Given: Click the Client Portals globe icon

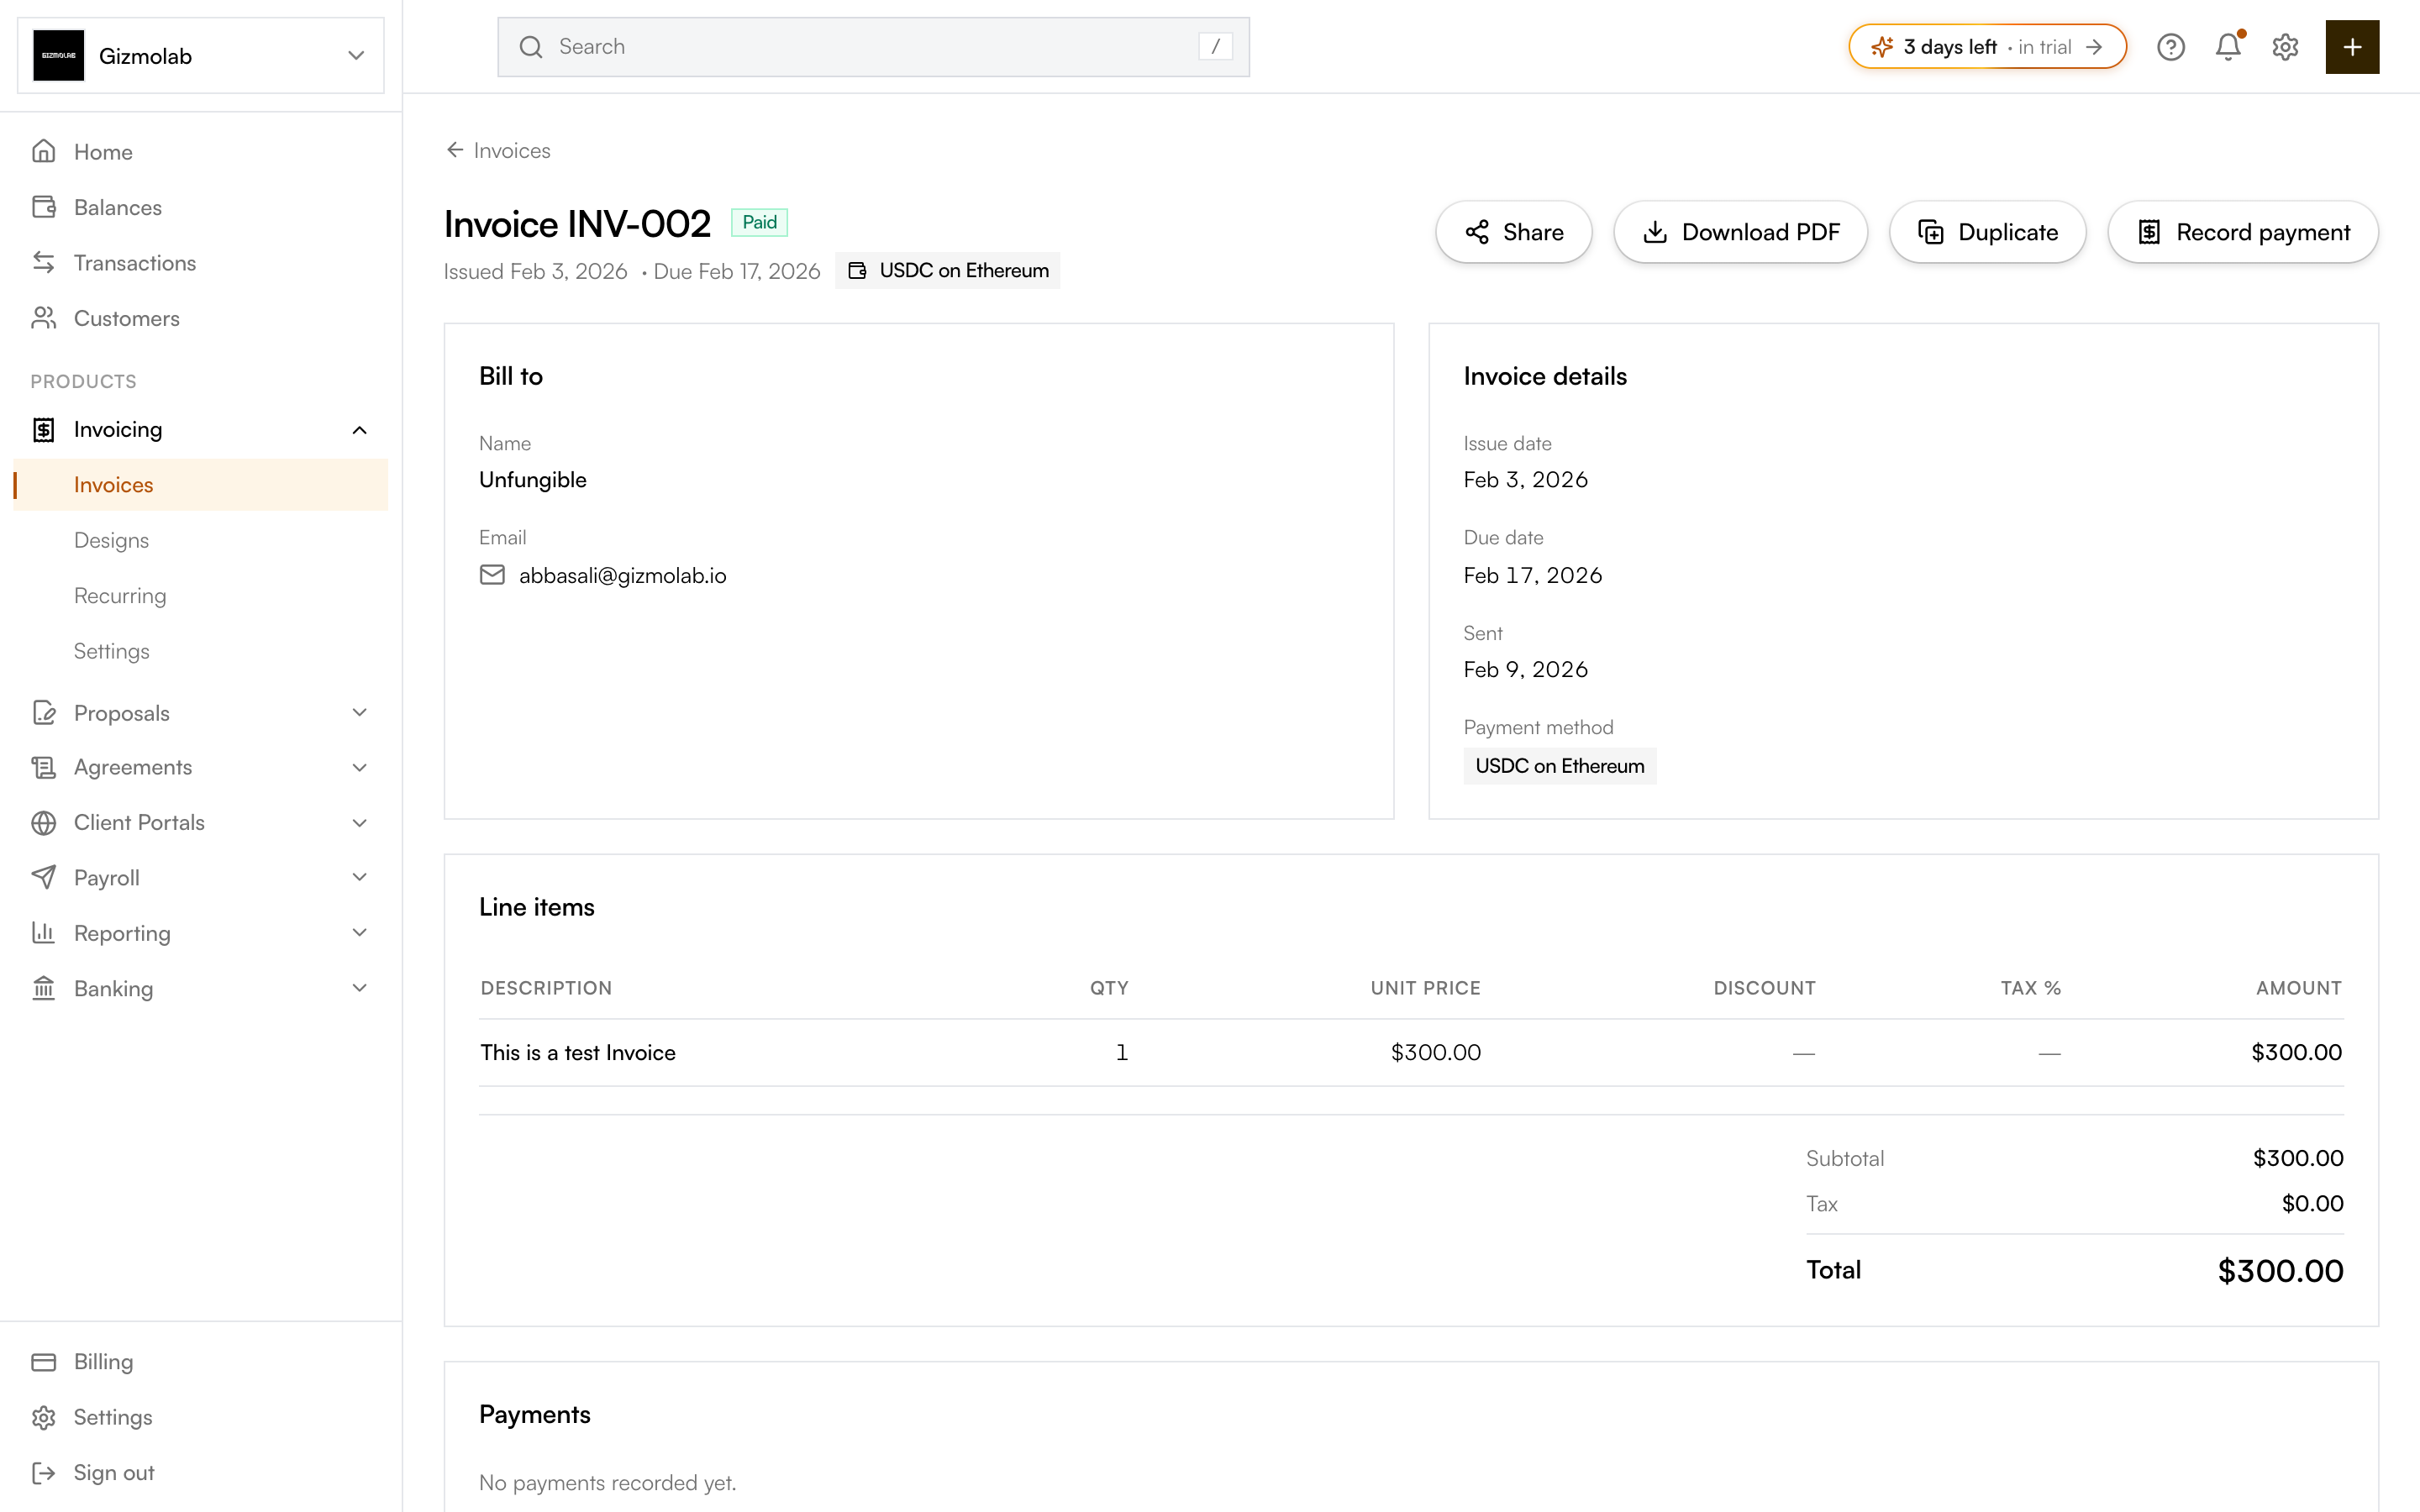Looking at the screenshot, I should point(44,822).
